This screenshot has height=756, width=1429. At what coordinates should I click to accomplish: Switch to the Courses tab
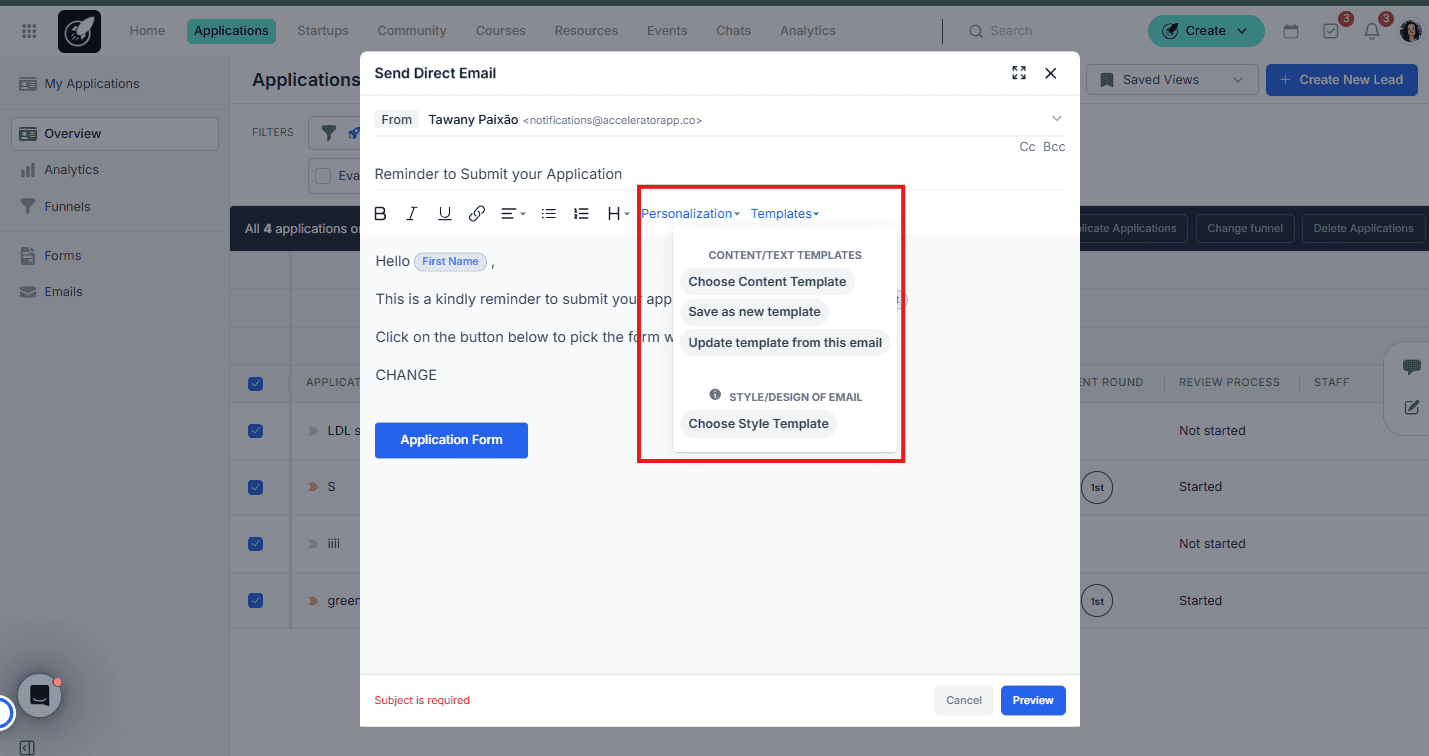pos(500,31)
